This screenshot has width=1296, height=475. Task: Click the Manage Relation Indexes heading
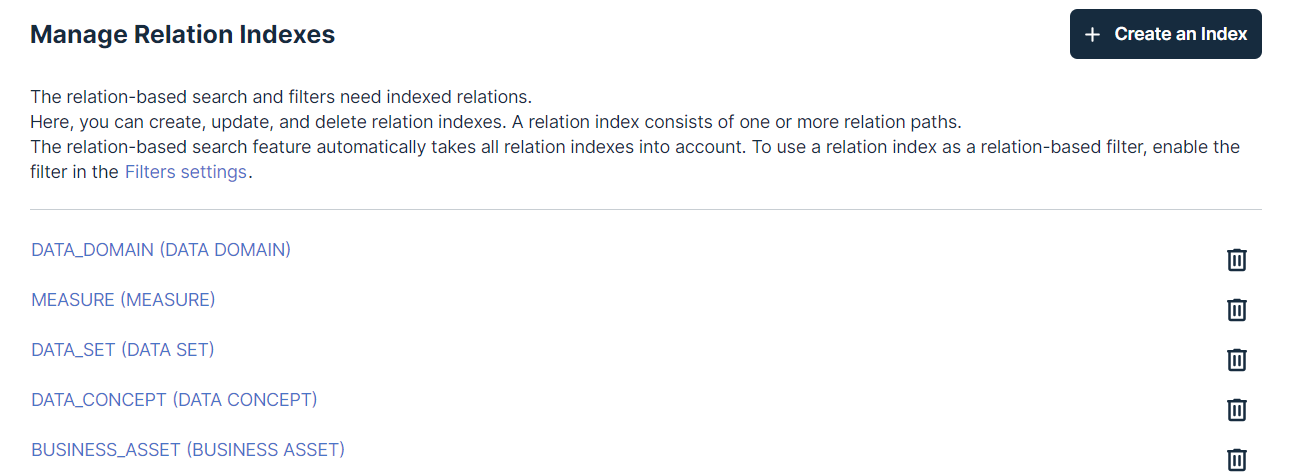pyautogui.click(x=182, y=35)
